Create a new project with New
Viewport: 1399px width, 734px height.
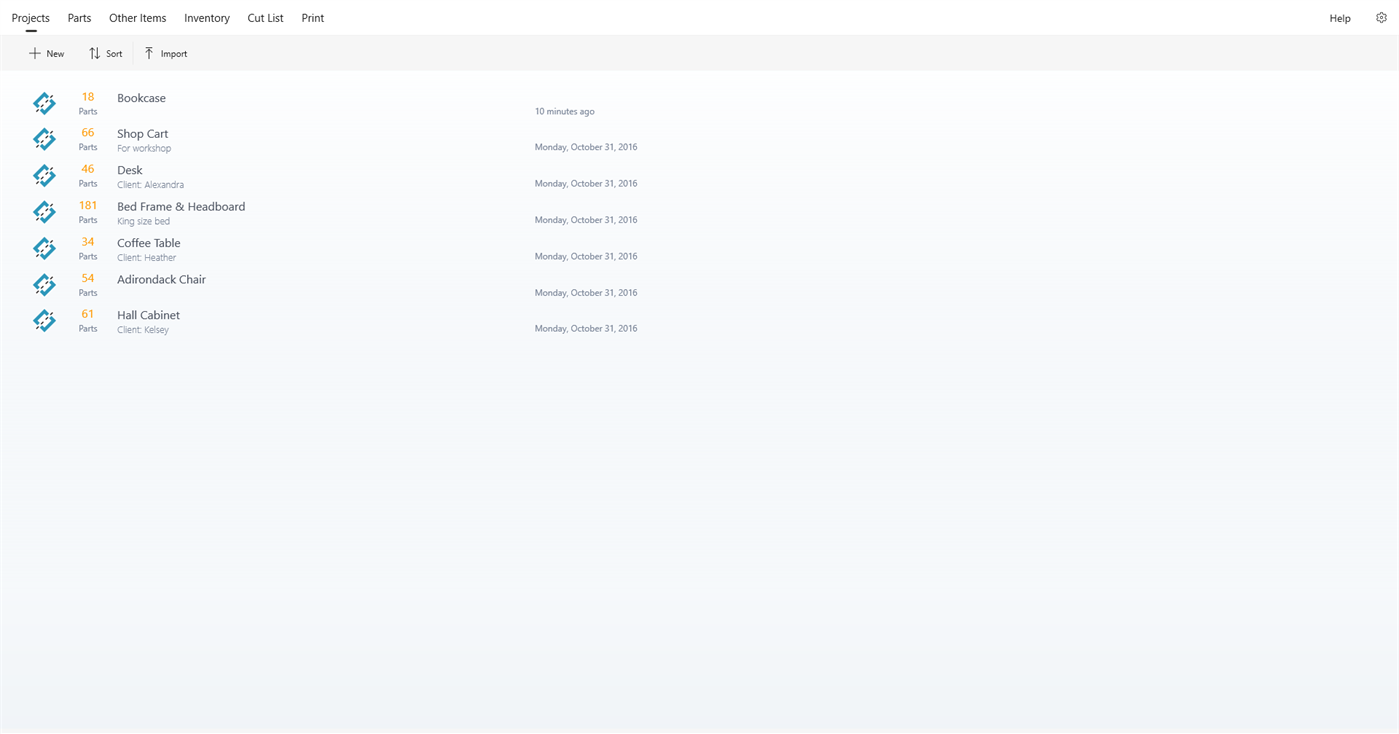46,53
